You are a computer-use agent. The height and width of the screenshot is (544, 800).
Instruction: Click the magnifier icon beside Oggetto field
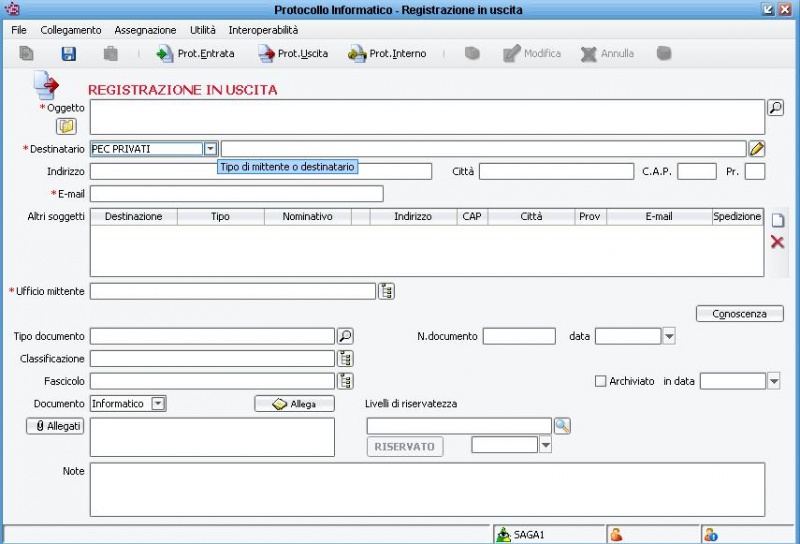(775, 108)
